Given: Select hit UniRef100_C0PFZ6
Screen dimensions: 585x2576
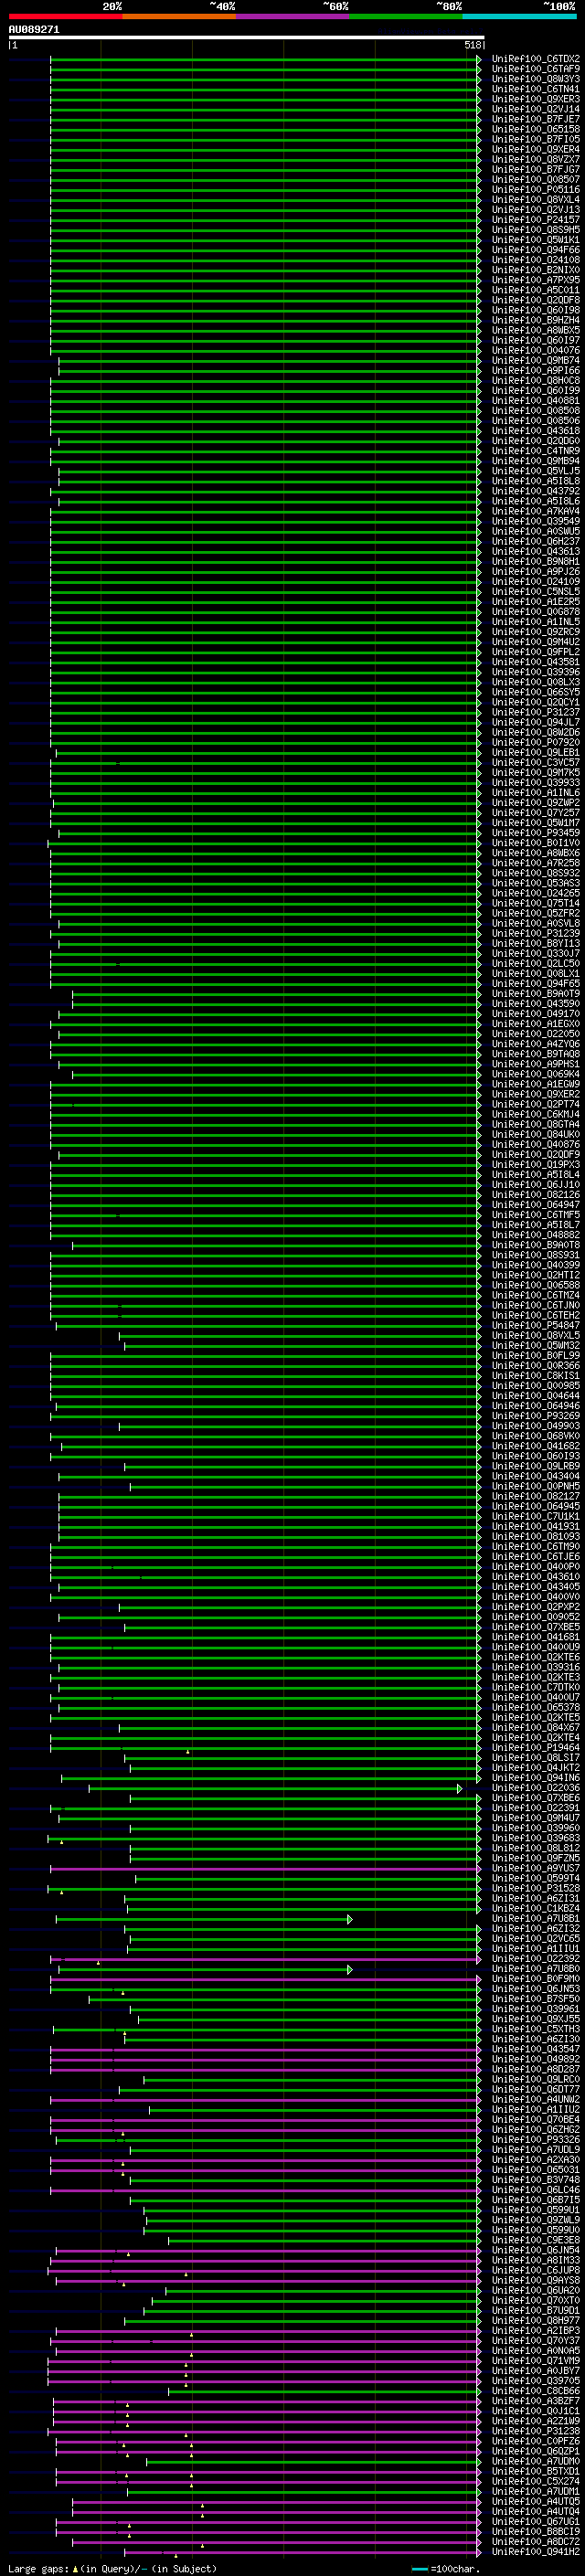Looking at the screenshot, I should point(536,2441).
